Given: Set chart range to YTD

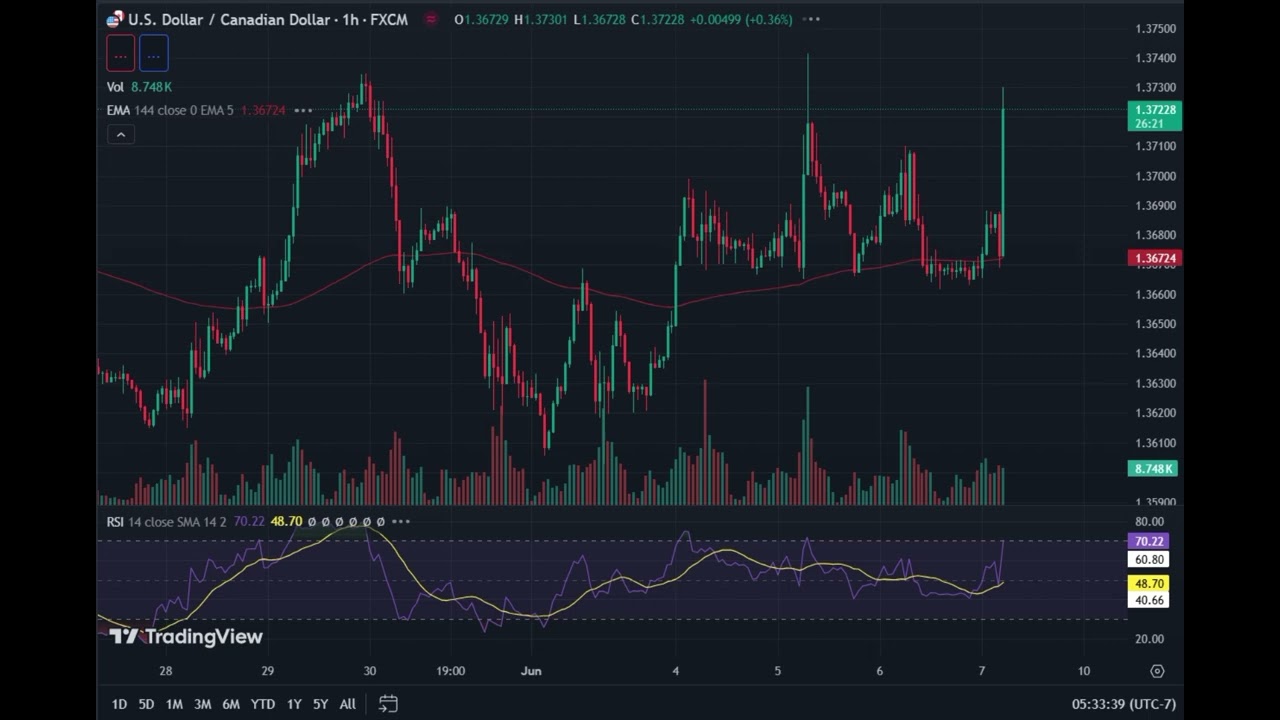Looking at the screenshot, I should [x=263, y=704].
